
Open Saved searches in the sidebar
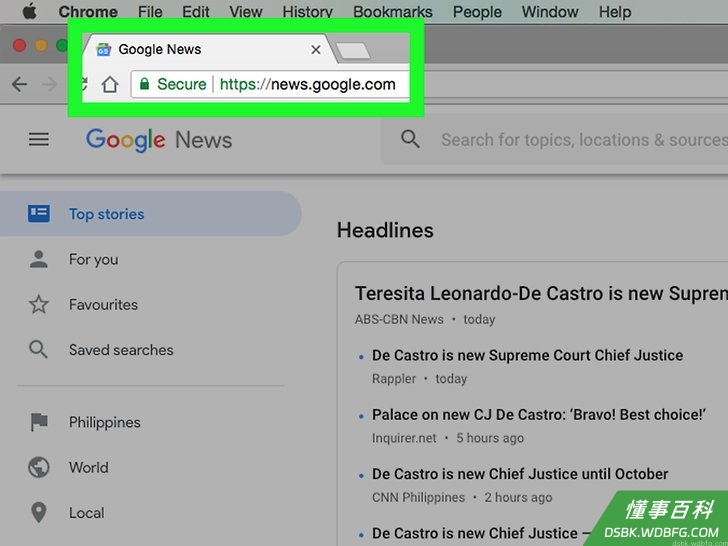coord(121,350)
